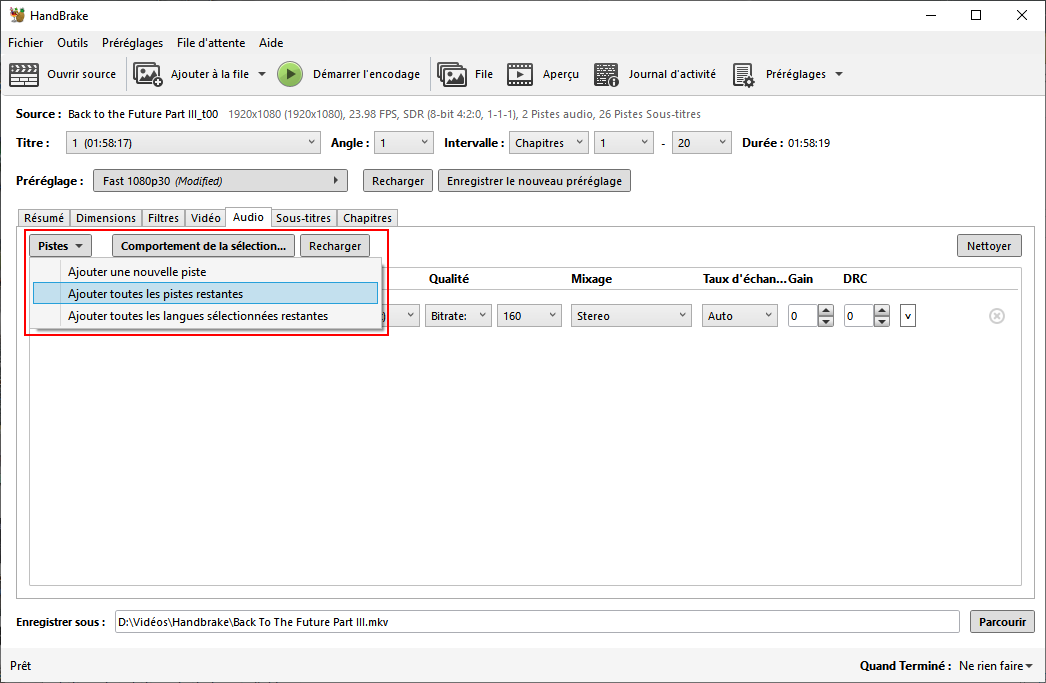This screenshot has width=1046, height=683.
Task: Click the Ouvrir source clapperboard icon
Action: 24,74
